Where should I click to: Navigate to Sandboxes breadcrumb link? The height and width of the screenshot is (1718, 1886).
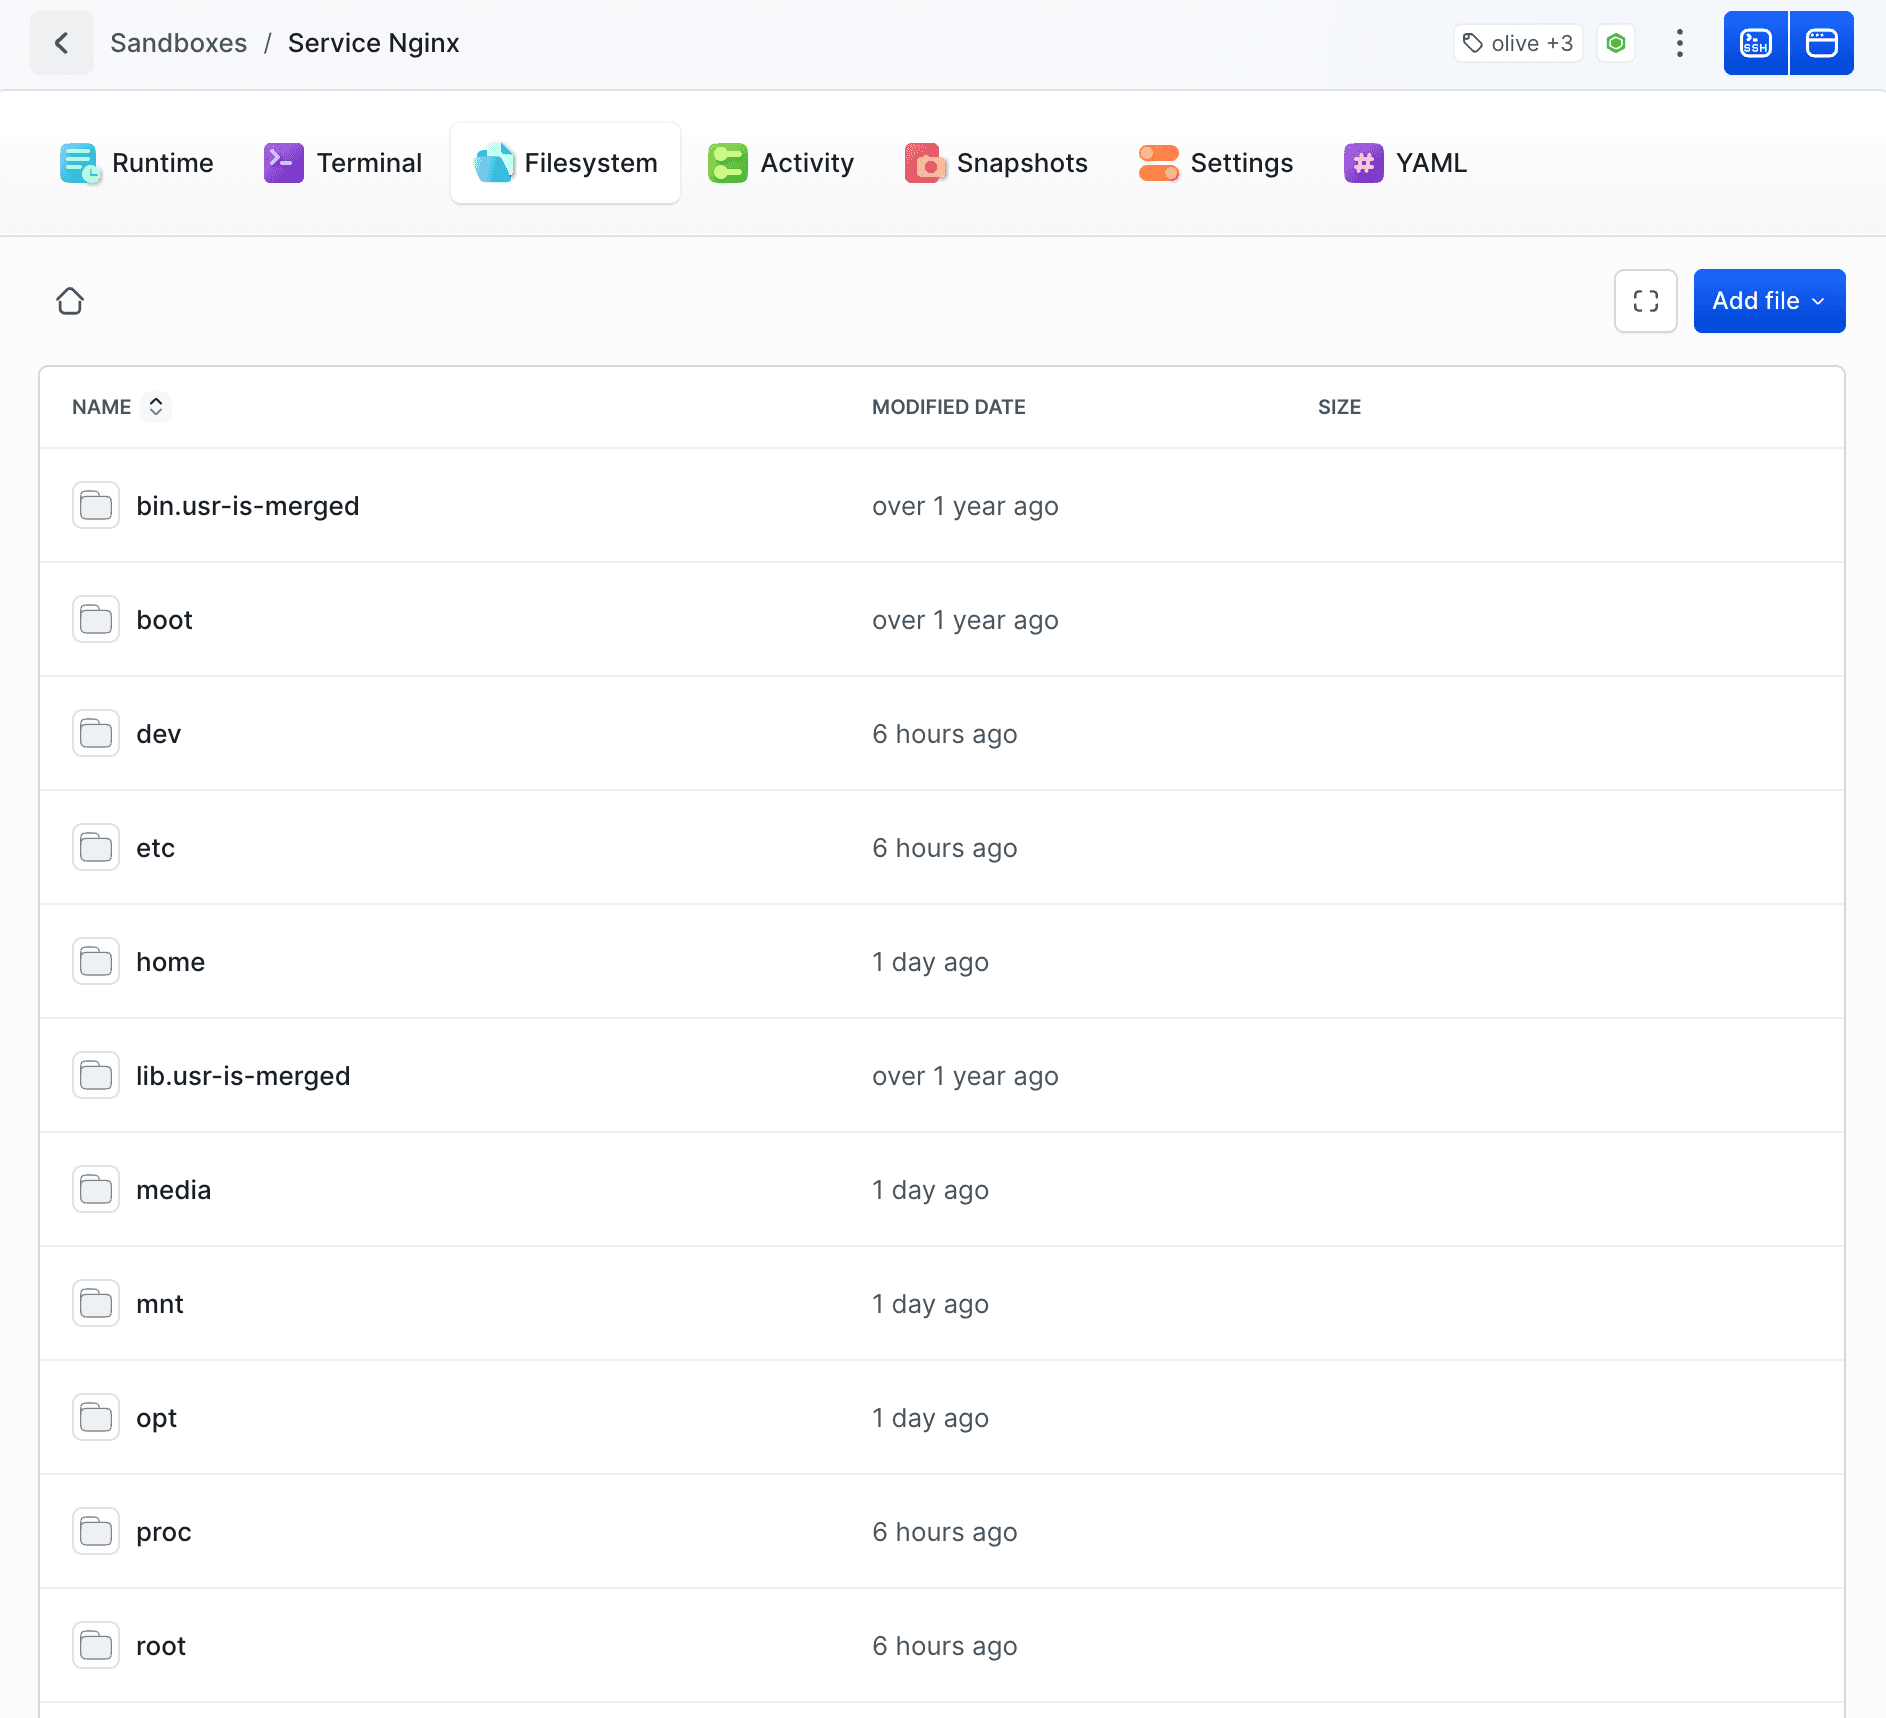click(178, 43)
